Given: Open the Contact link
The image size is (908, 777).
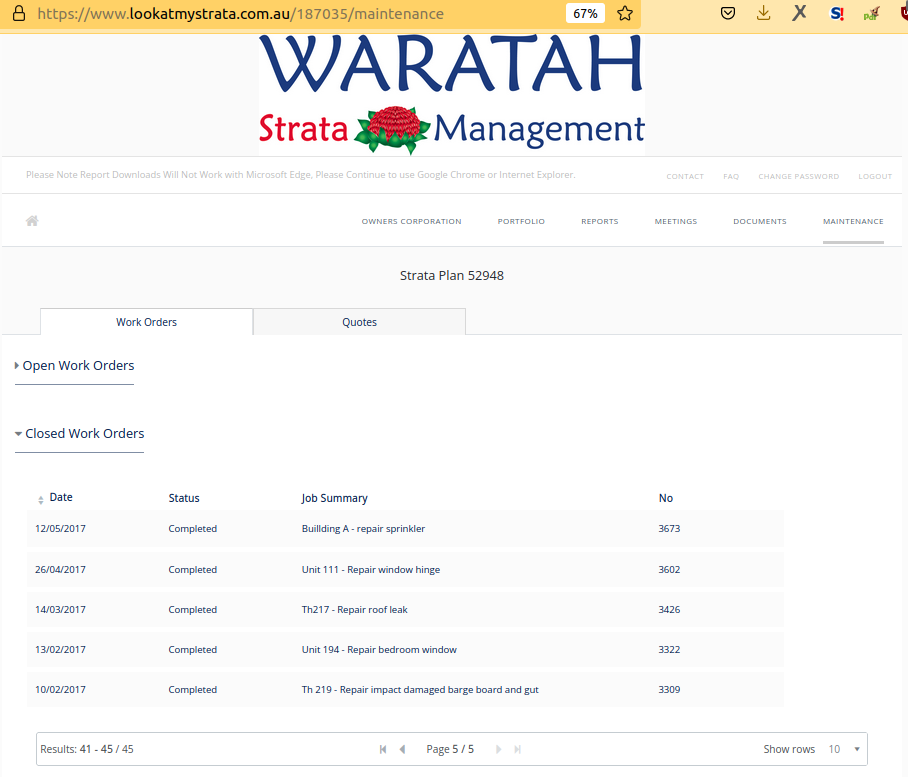Looking at the screenshot, I should tap(685, 176).
